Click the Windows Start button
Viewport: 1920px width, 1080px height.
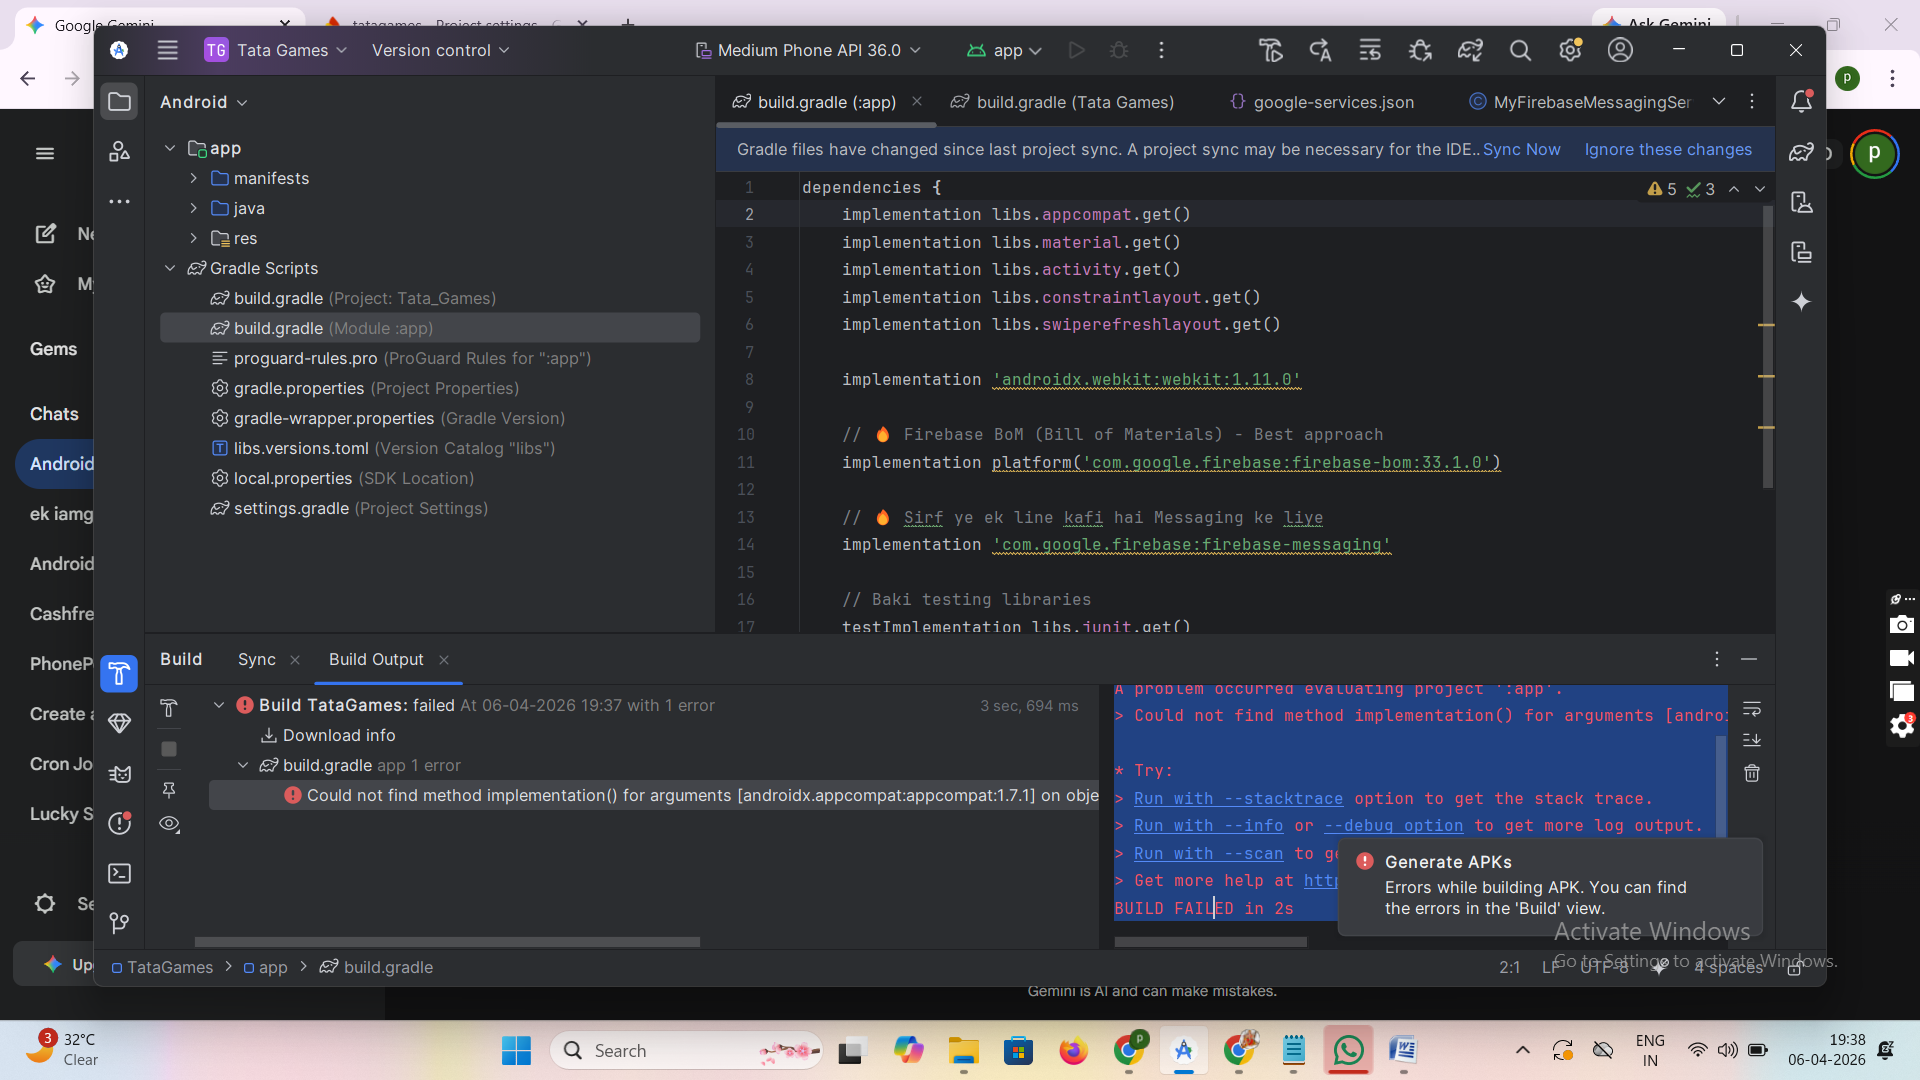tap(516, 1050)
